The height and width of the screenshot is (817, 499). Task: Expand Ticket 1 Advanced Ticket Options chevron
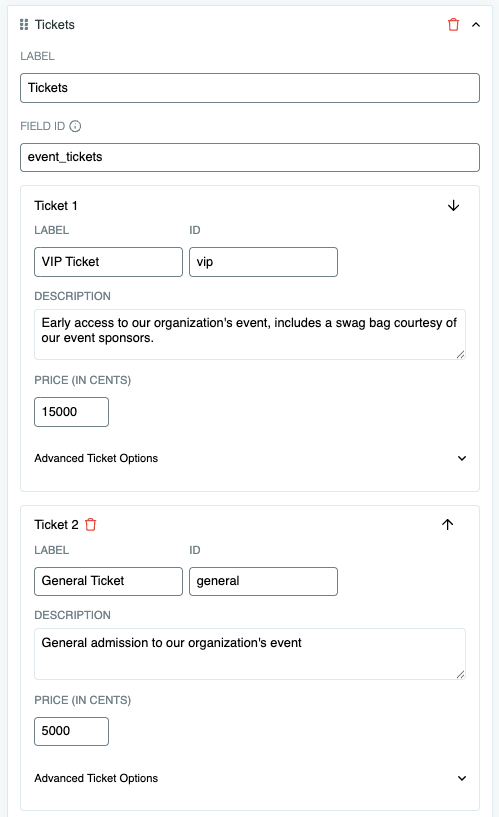coord(461,458)
